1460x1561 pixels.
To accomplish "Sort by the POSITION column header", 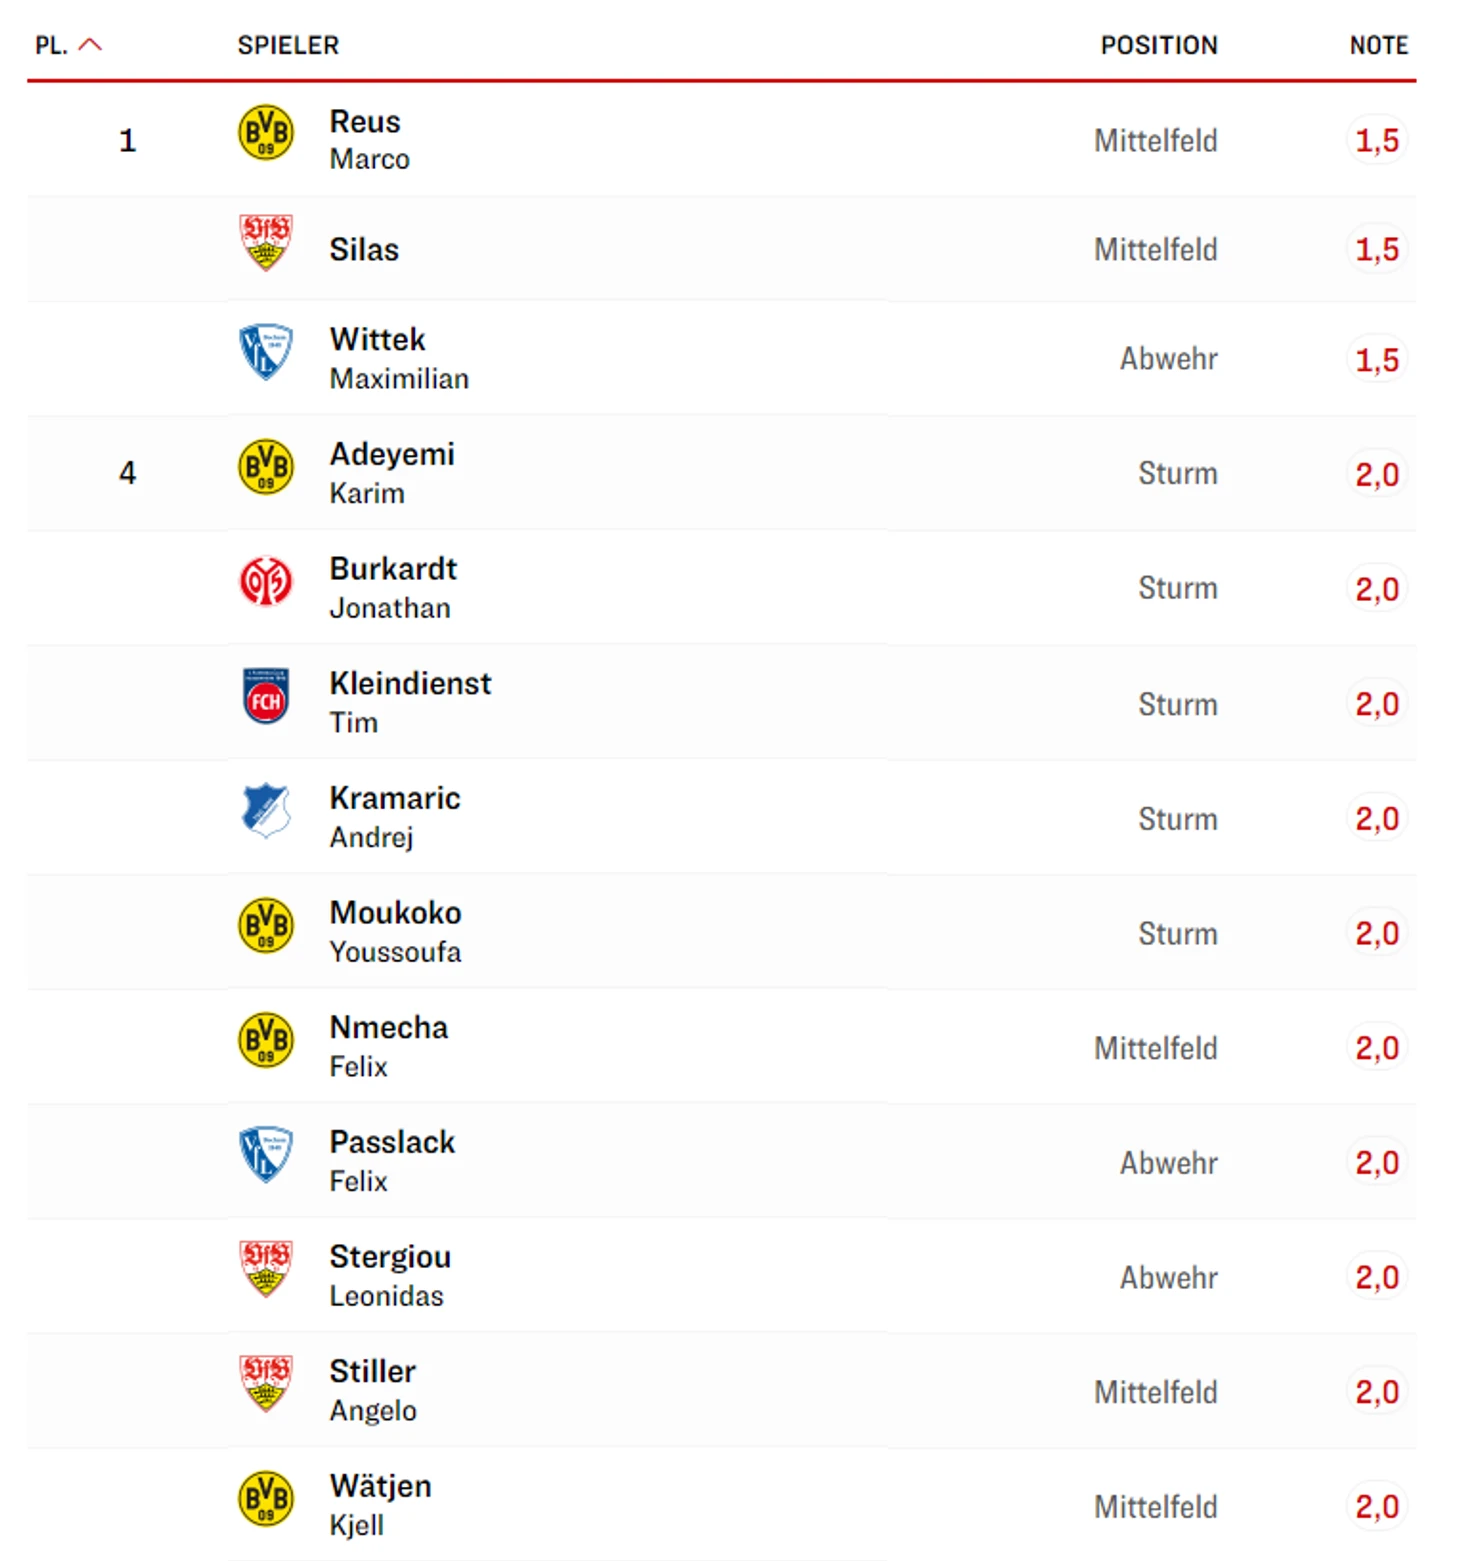I will [1159, 45].
